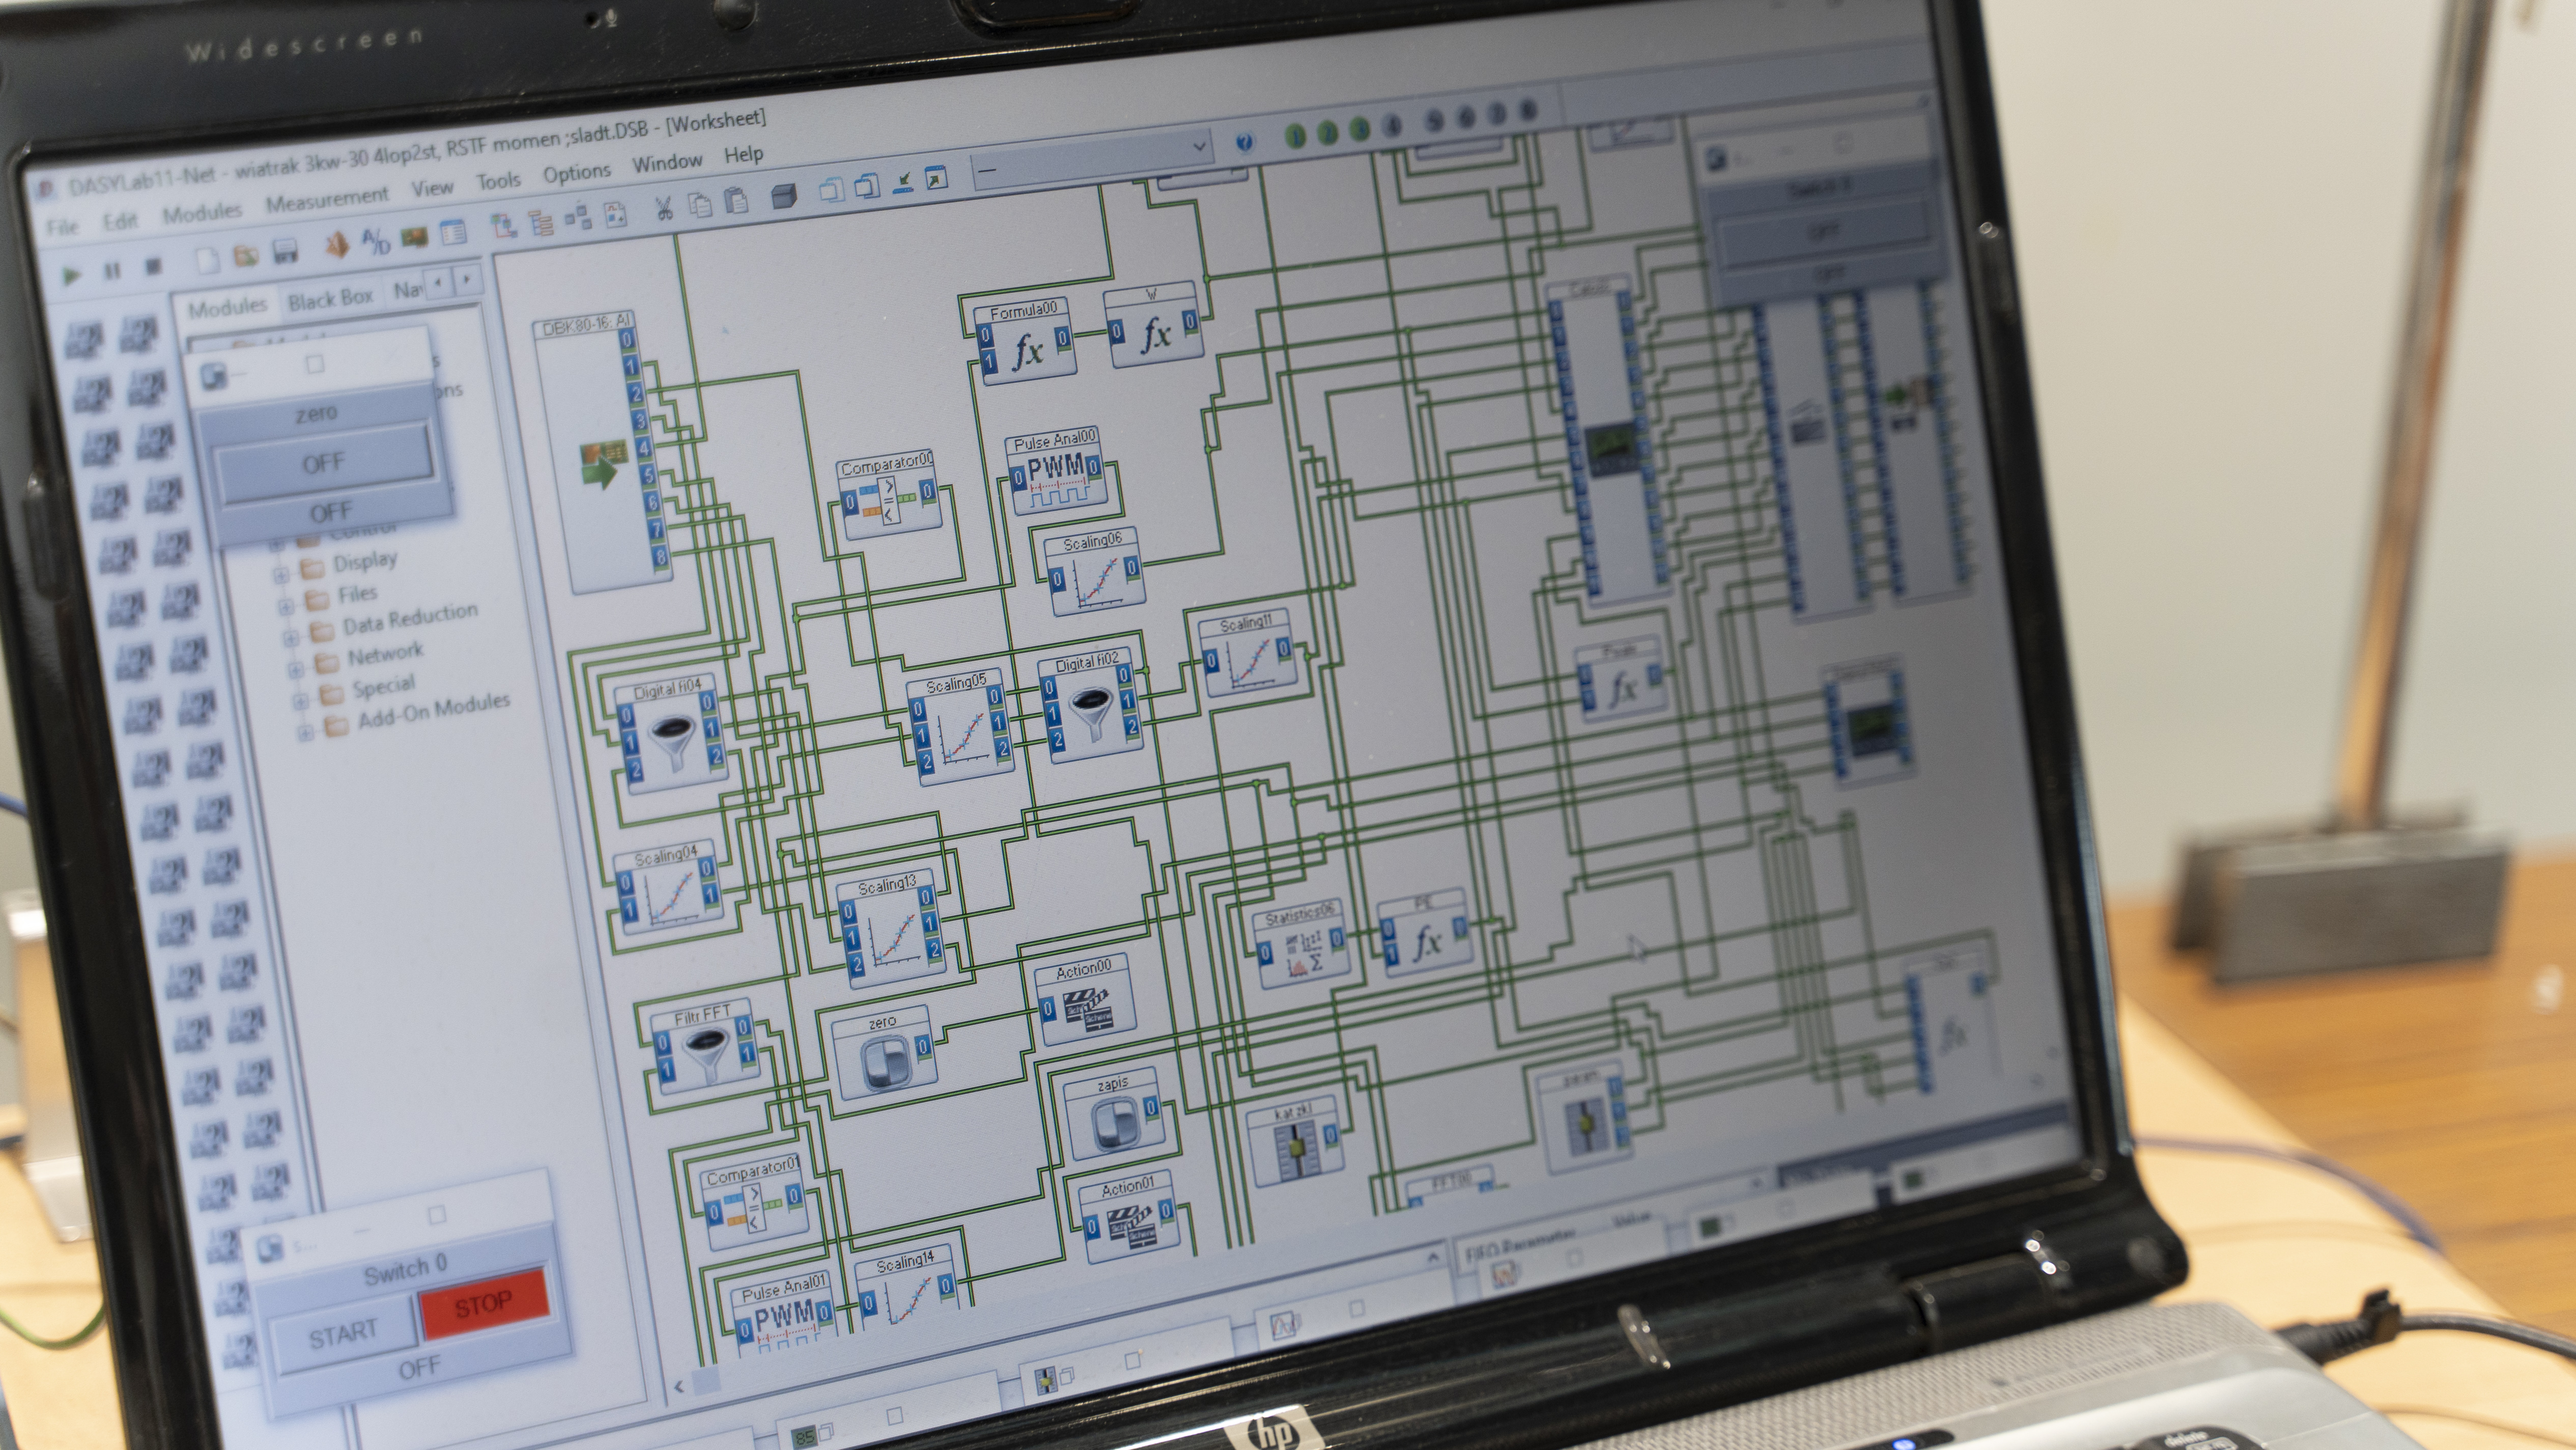The image size is (2576, 1450).
Task: Open the Tools menu
Action: coord(498,180)
